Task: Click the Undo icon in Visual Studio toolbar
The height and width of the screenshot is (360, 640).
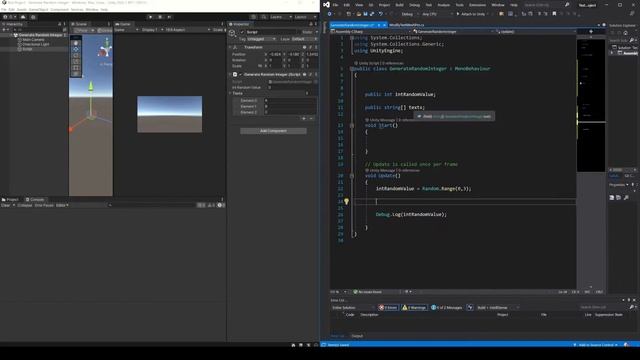Action: point(380,14)
